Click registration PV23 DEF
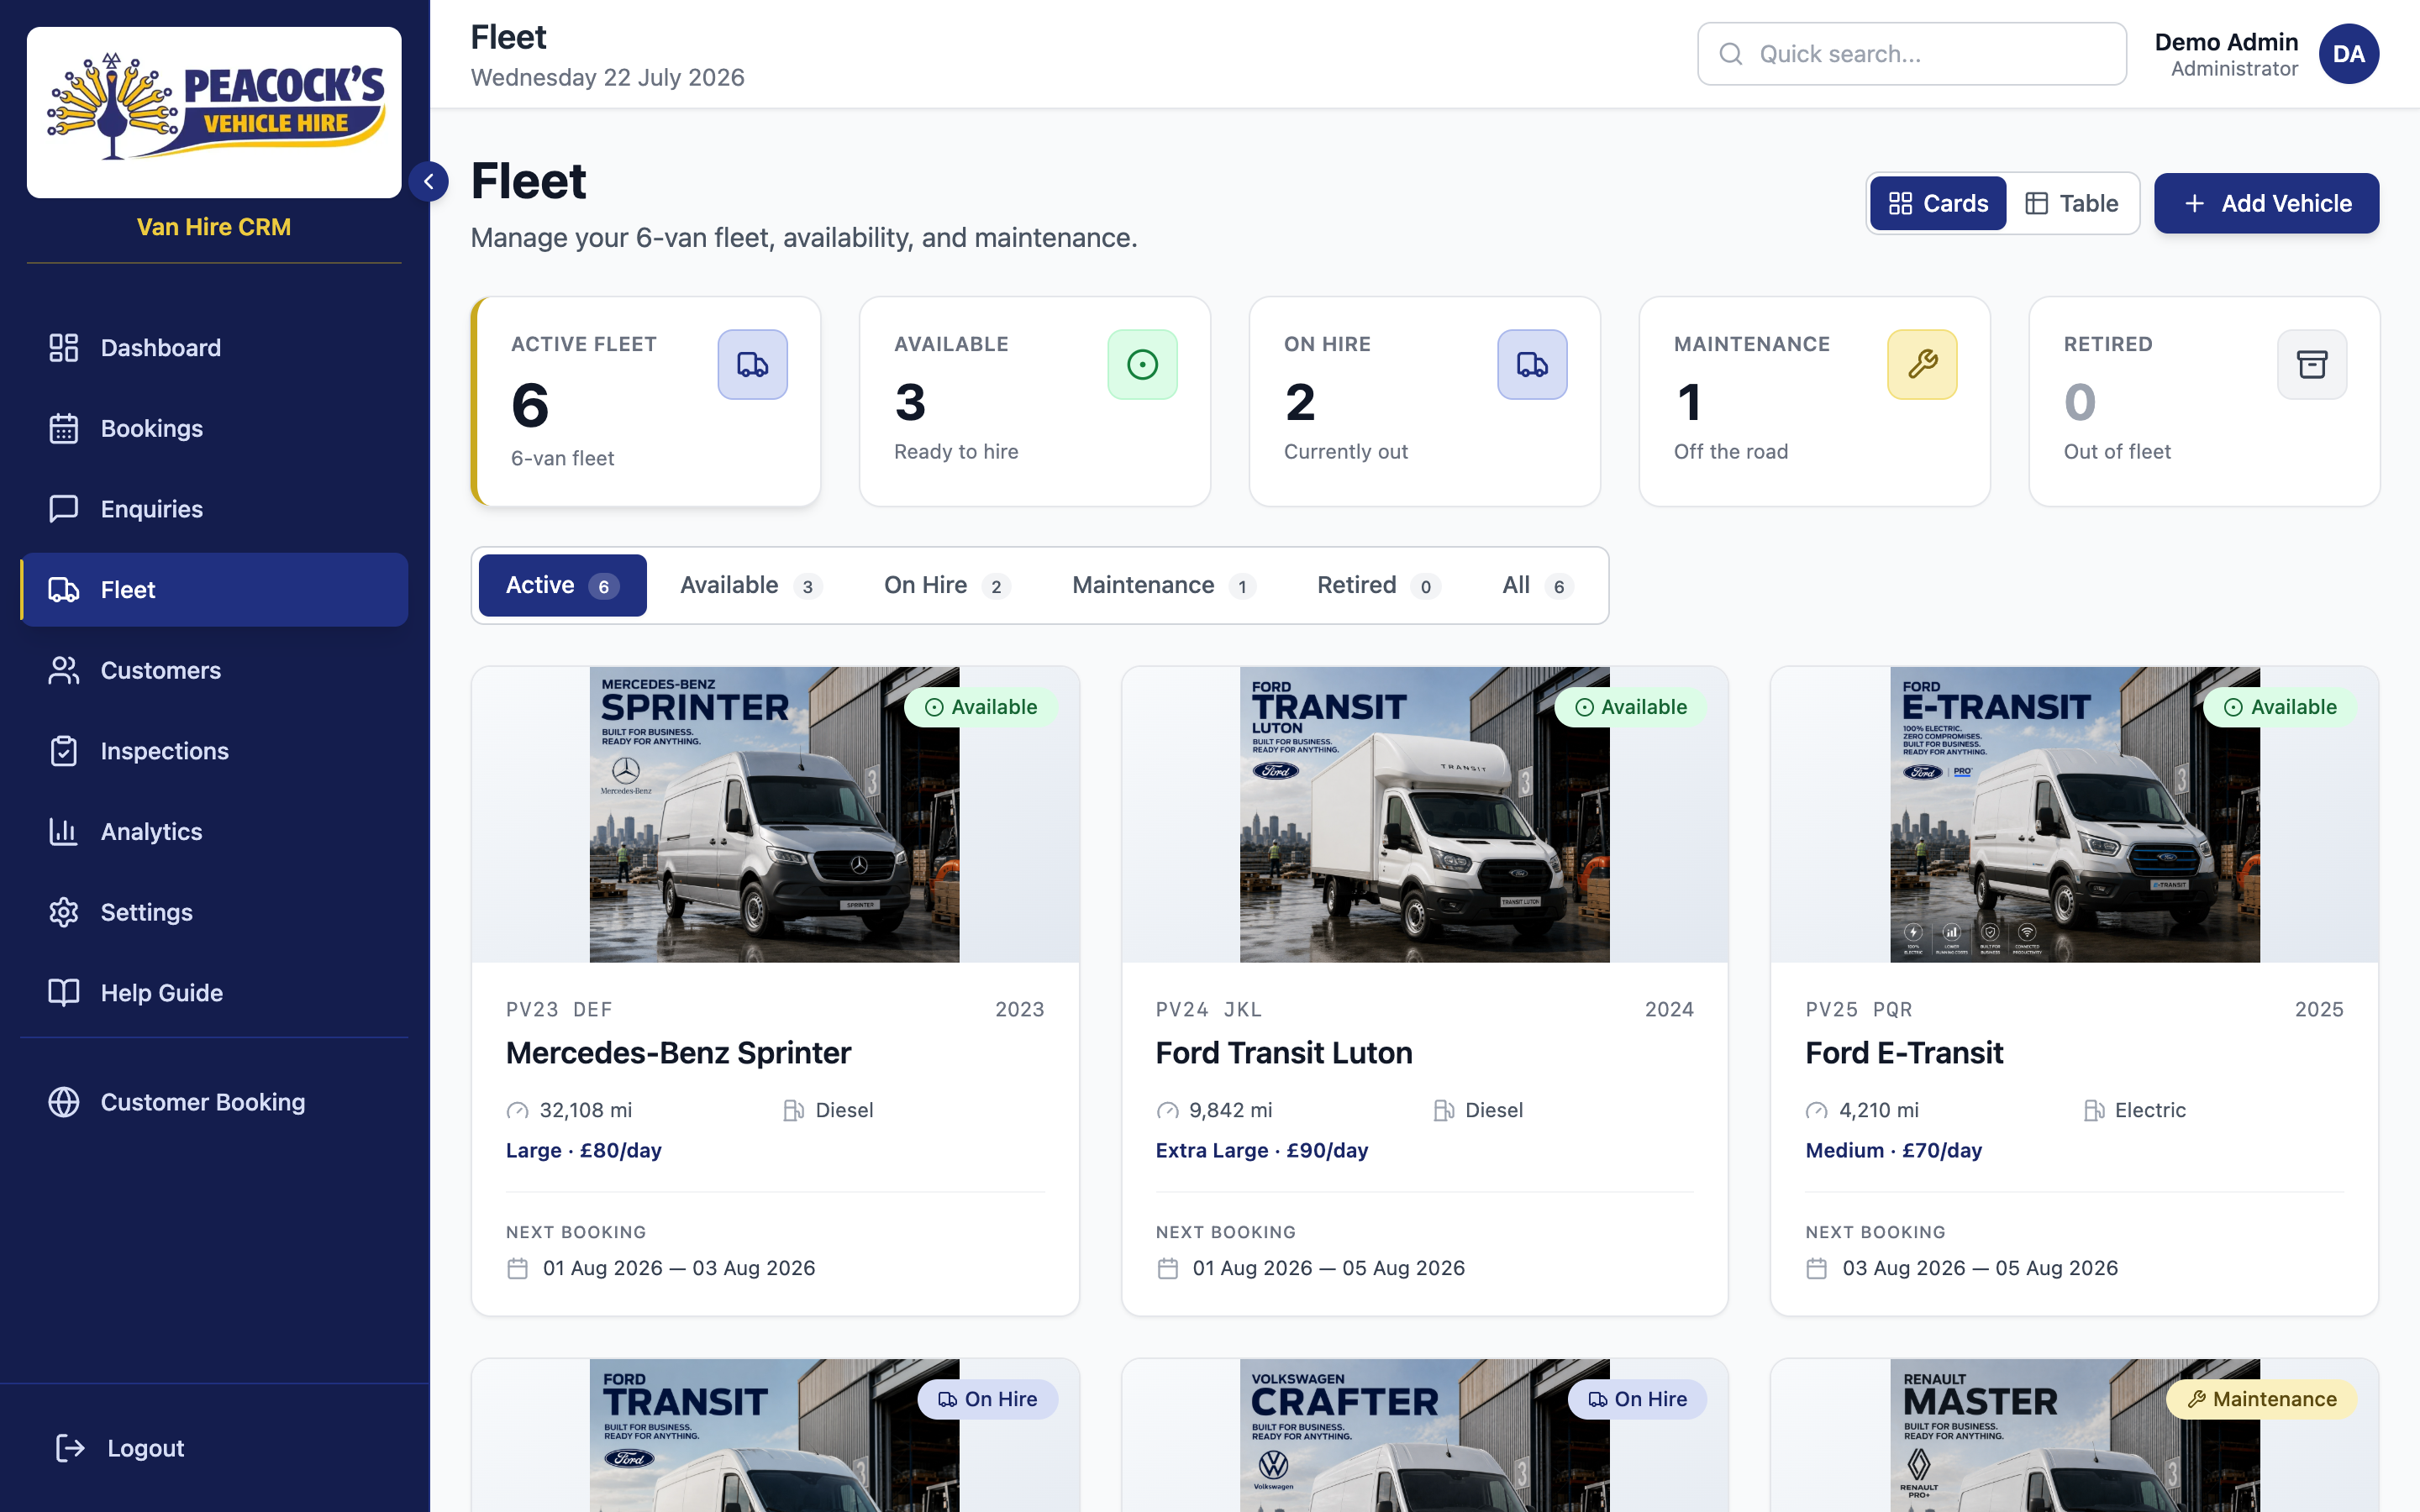The height and width of the screenshot is (1512, 2420). click(559, 1010)
